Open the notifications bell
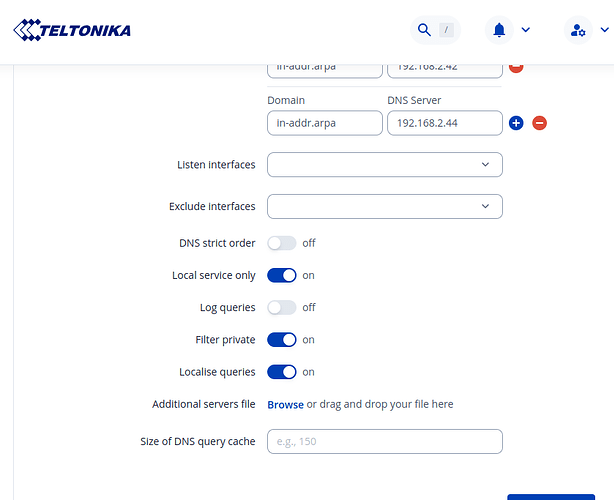The image size is (614, 500). (499, 30)
